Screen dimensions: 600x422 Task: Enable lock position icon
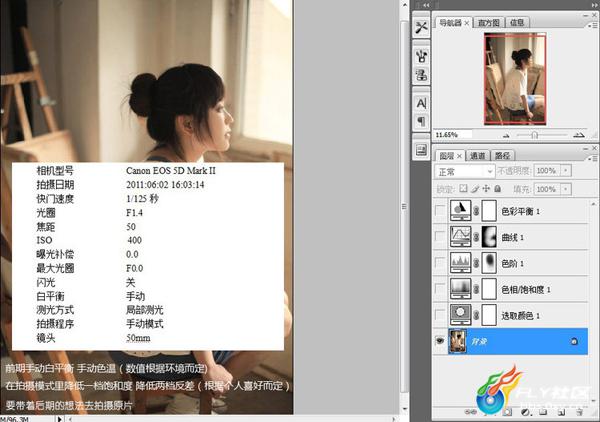486,189
